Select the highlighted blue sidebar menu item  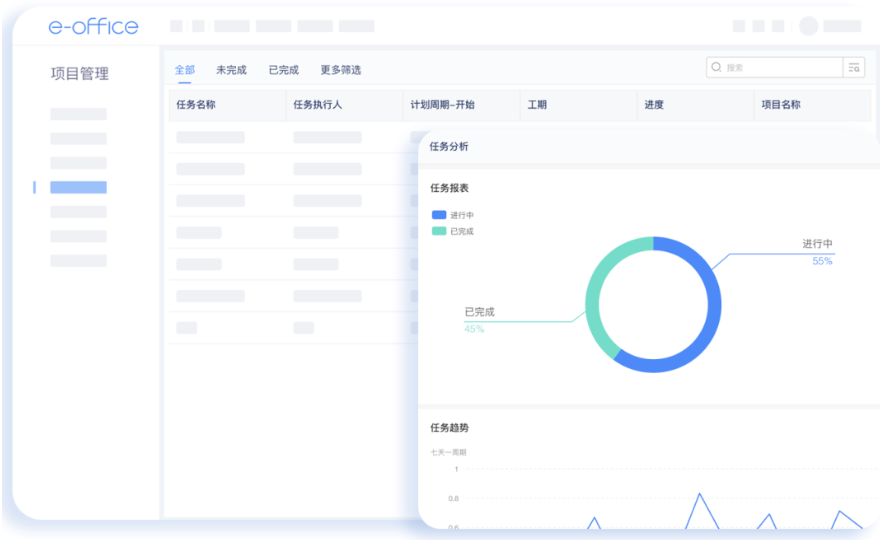(78, 187)
